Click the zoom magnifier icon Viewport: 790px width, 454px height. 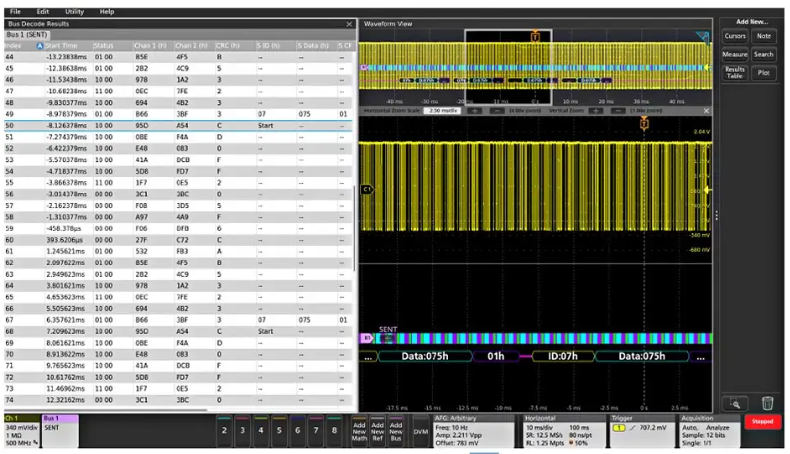[x=735, y=404]
